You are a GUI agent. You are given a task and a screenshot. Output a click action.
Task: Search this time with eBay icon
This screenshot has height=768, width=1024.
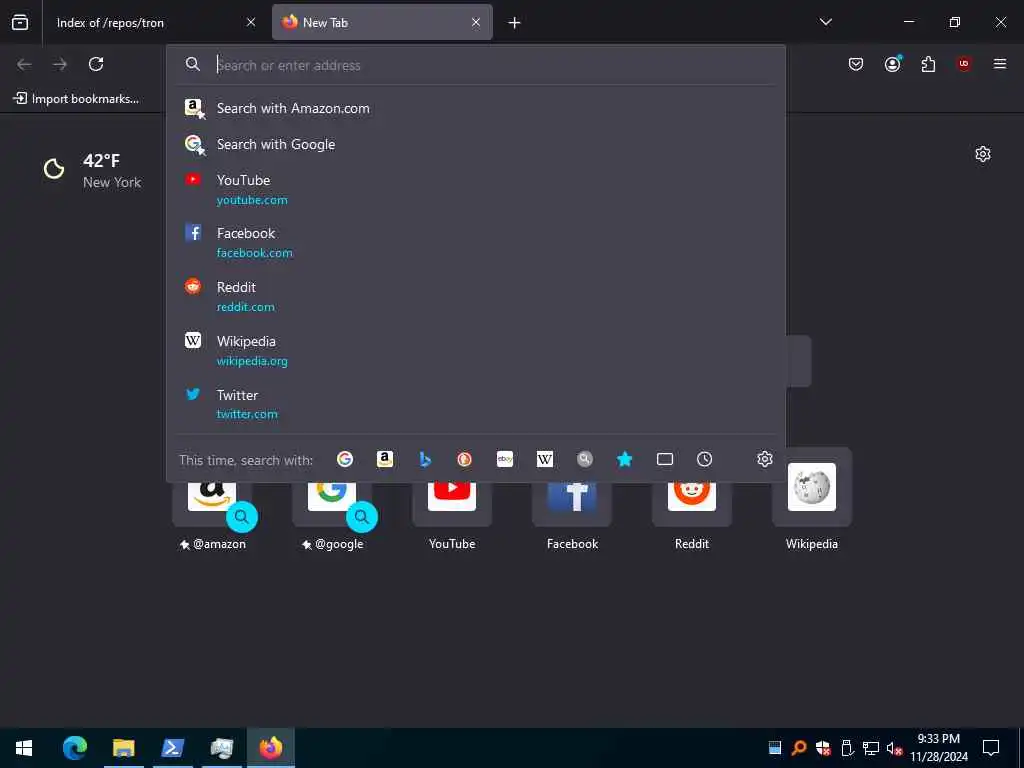pyautogui.click(x=505, y=460)
